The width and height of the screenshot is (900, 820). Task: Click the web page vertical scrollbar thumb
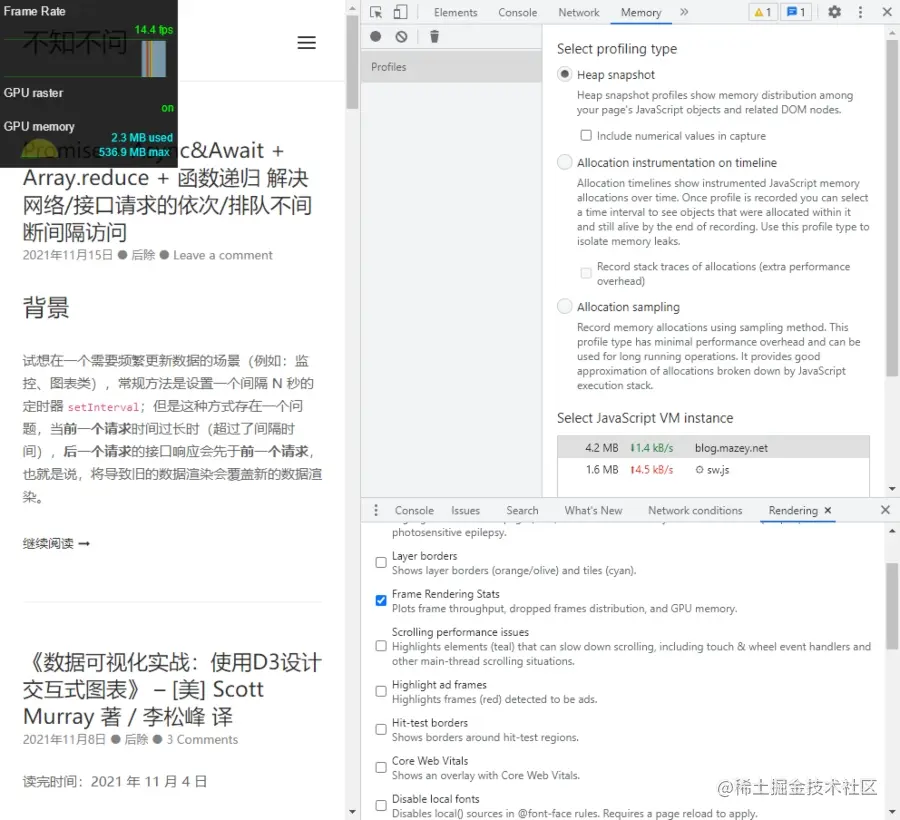click(x=352, y=62)
